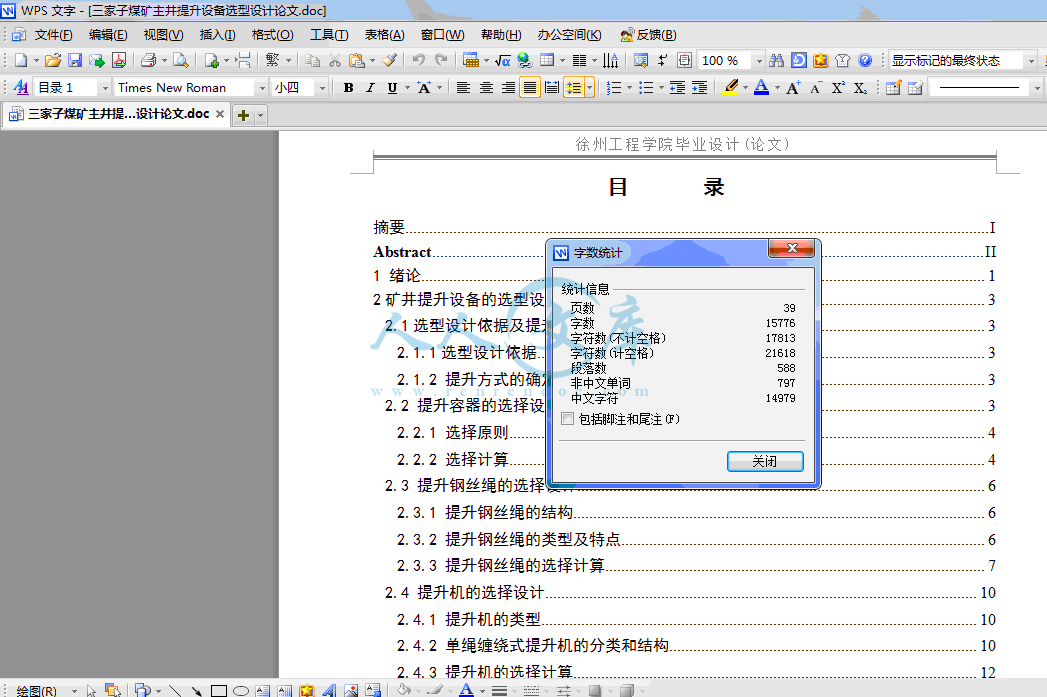Add a new document tab with plus button
1047x697 pixels.
click(x=243, y=115)
